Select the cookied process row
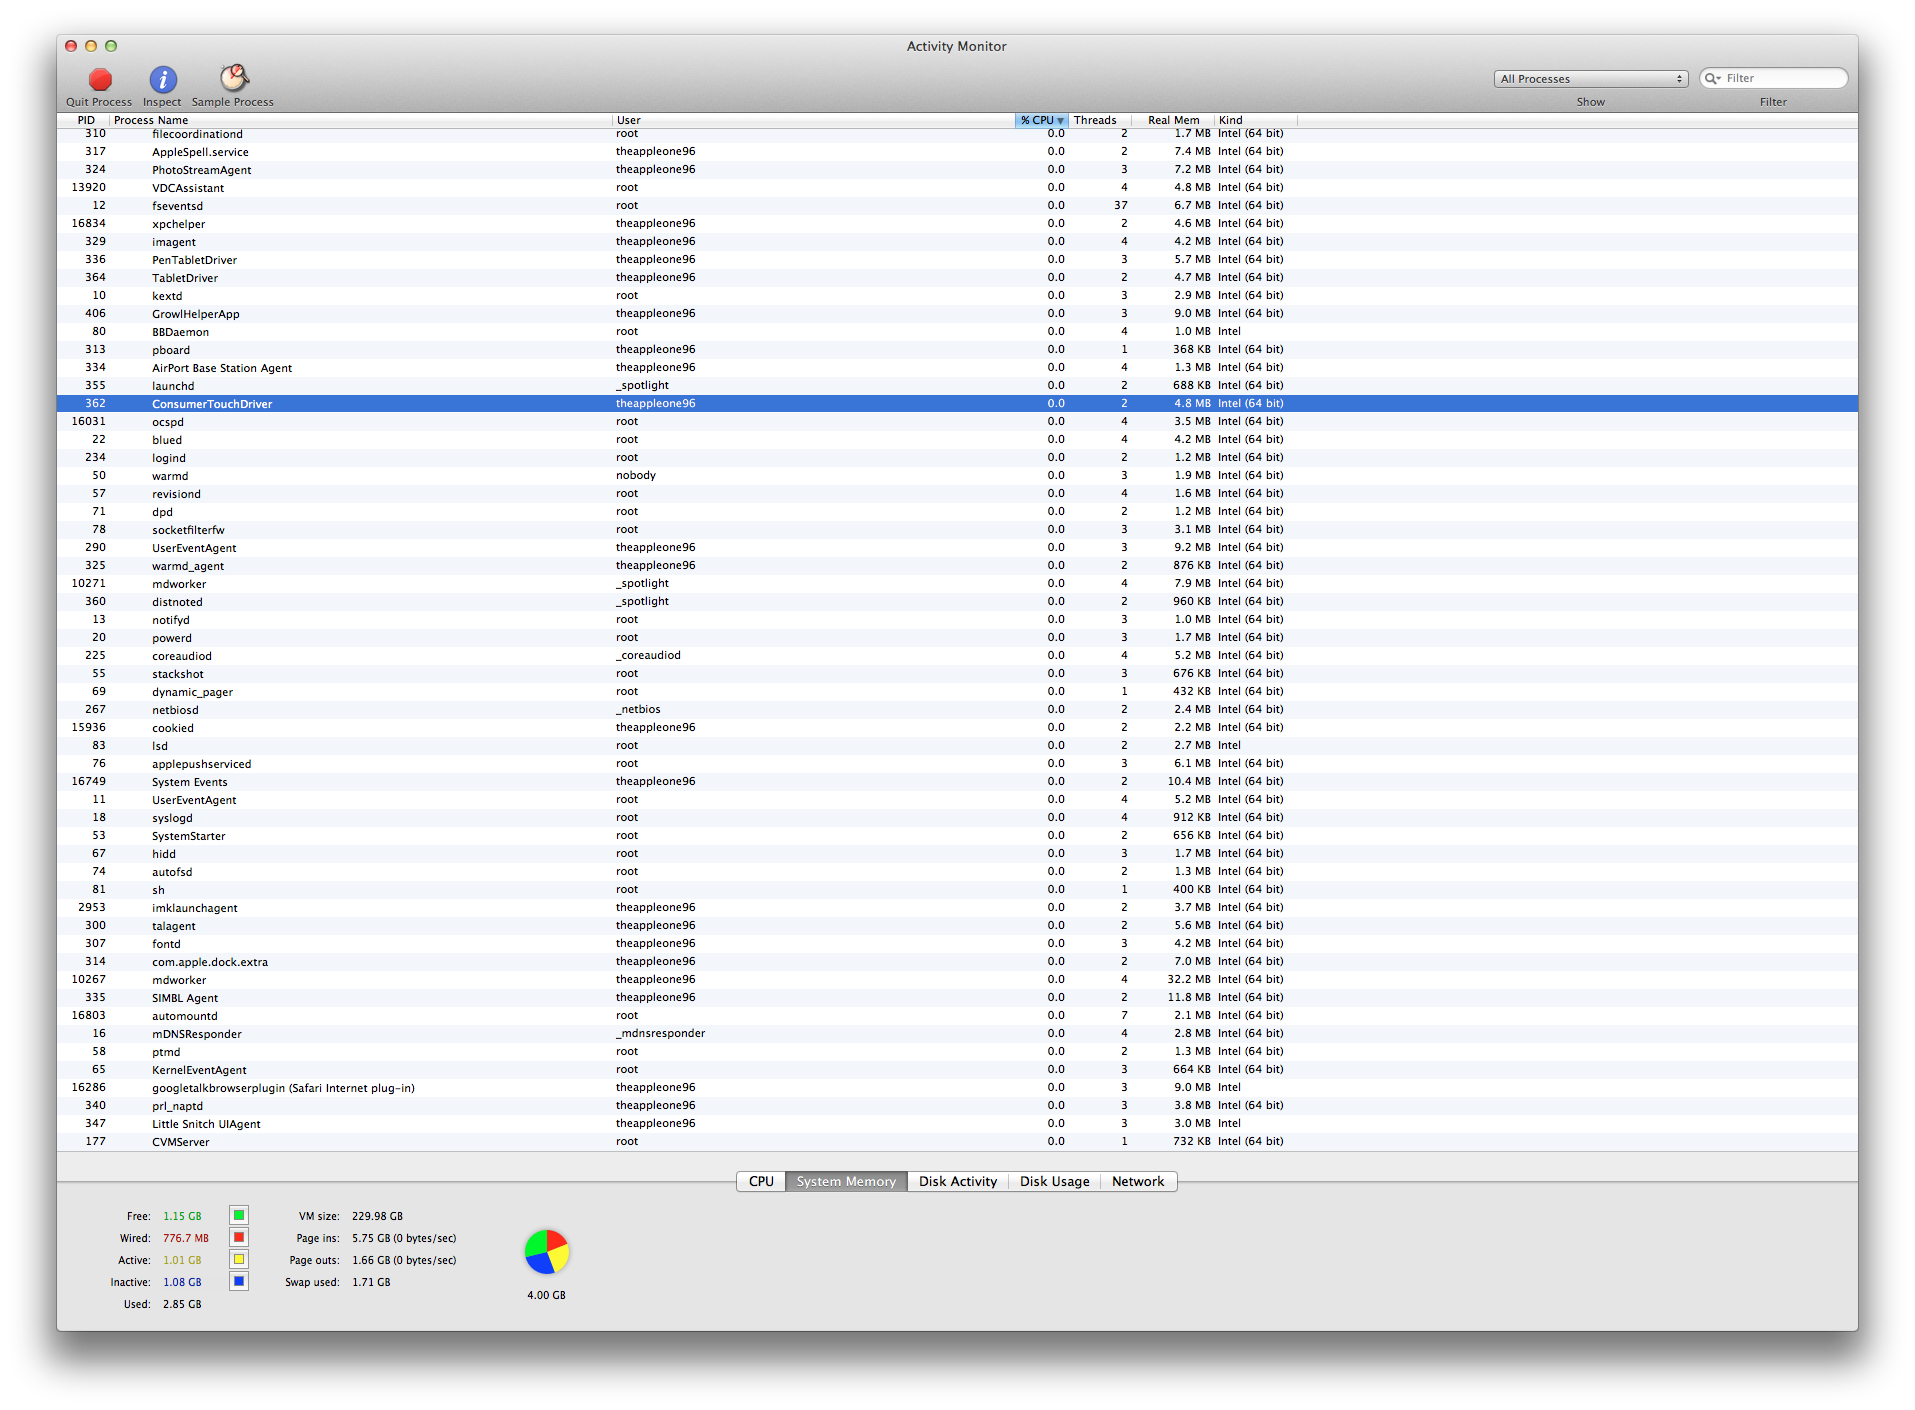 point(957,728)
